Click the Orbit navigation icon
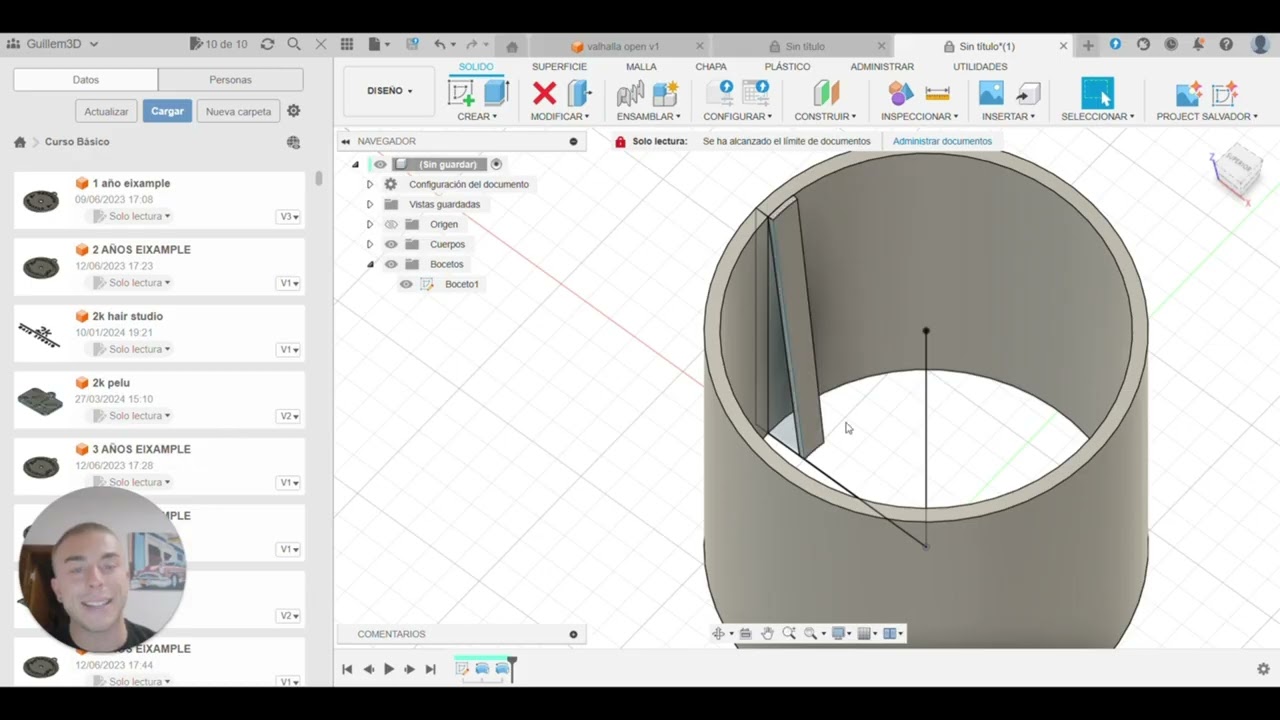The width and height of the screenshot is (1280, 720). [718, 633]
